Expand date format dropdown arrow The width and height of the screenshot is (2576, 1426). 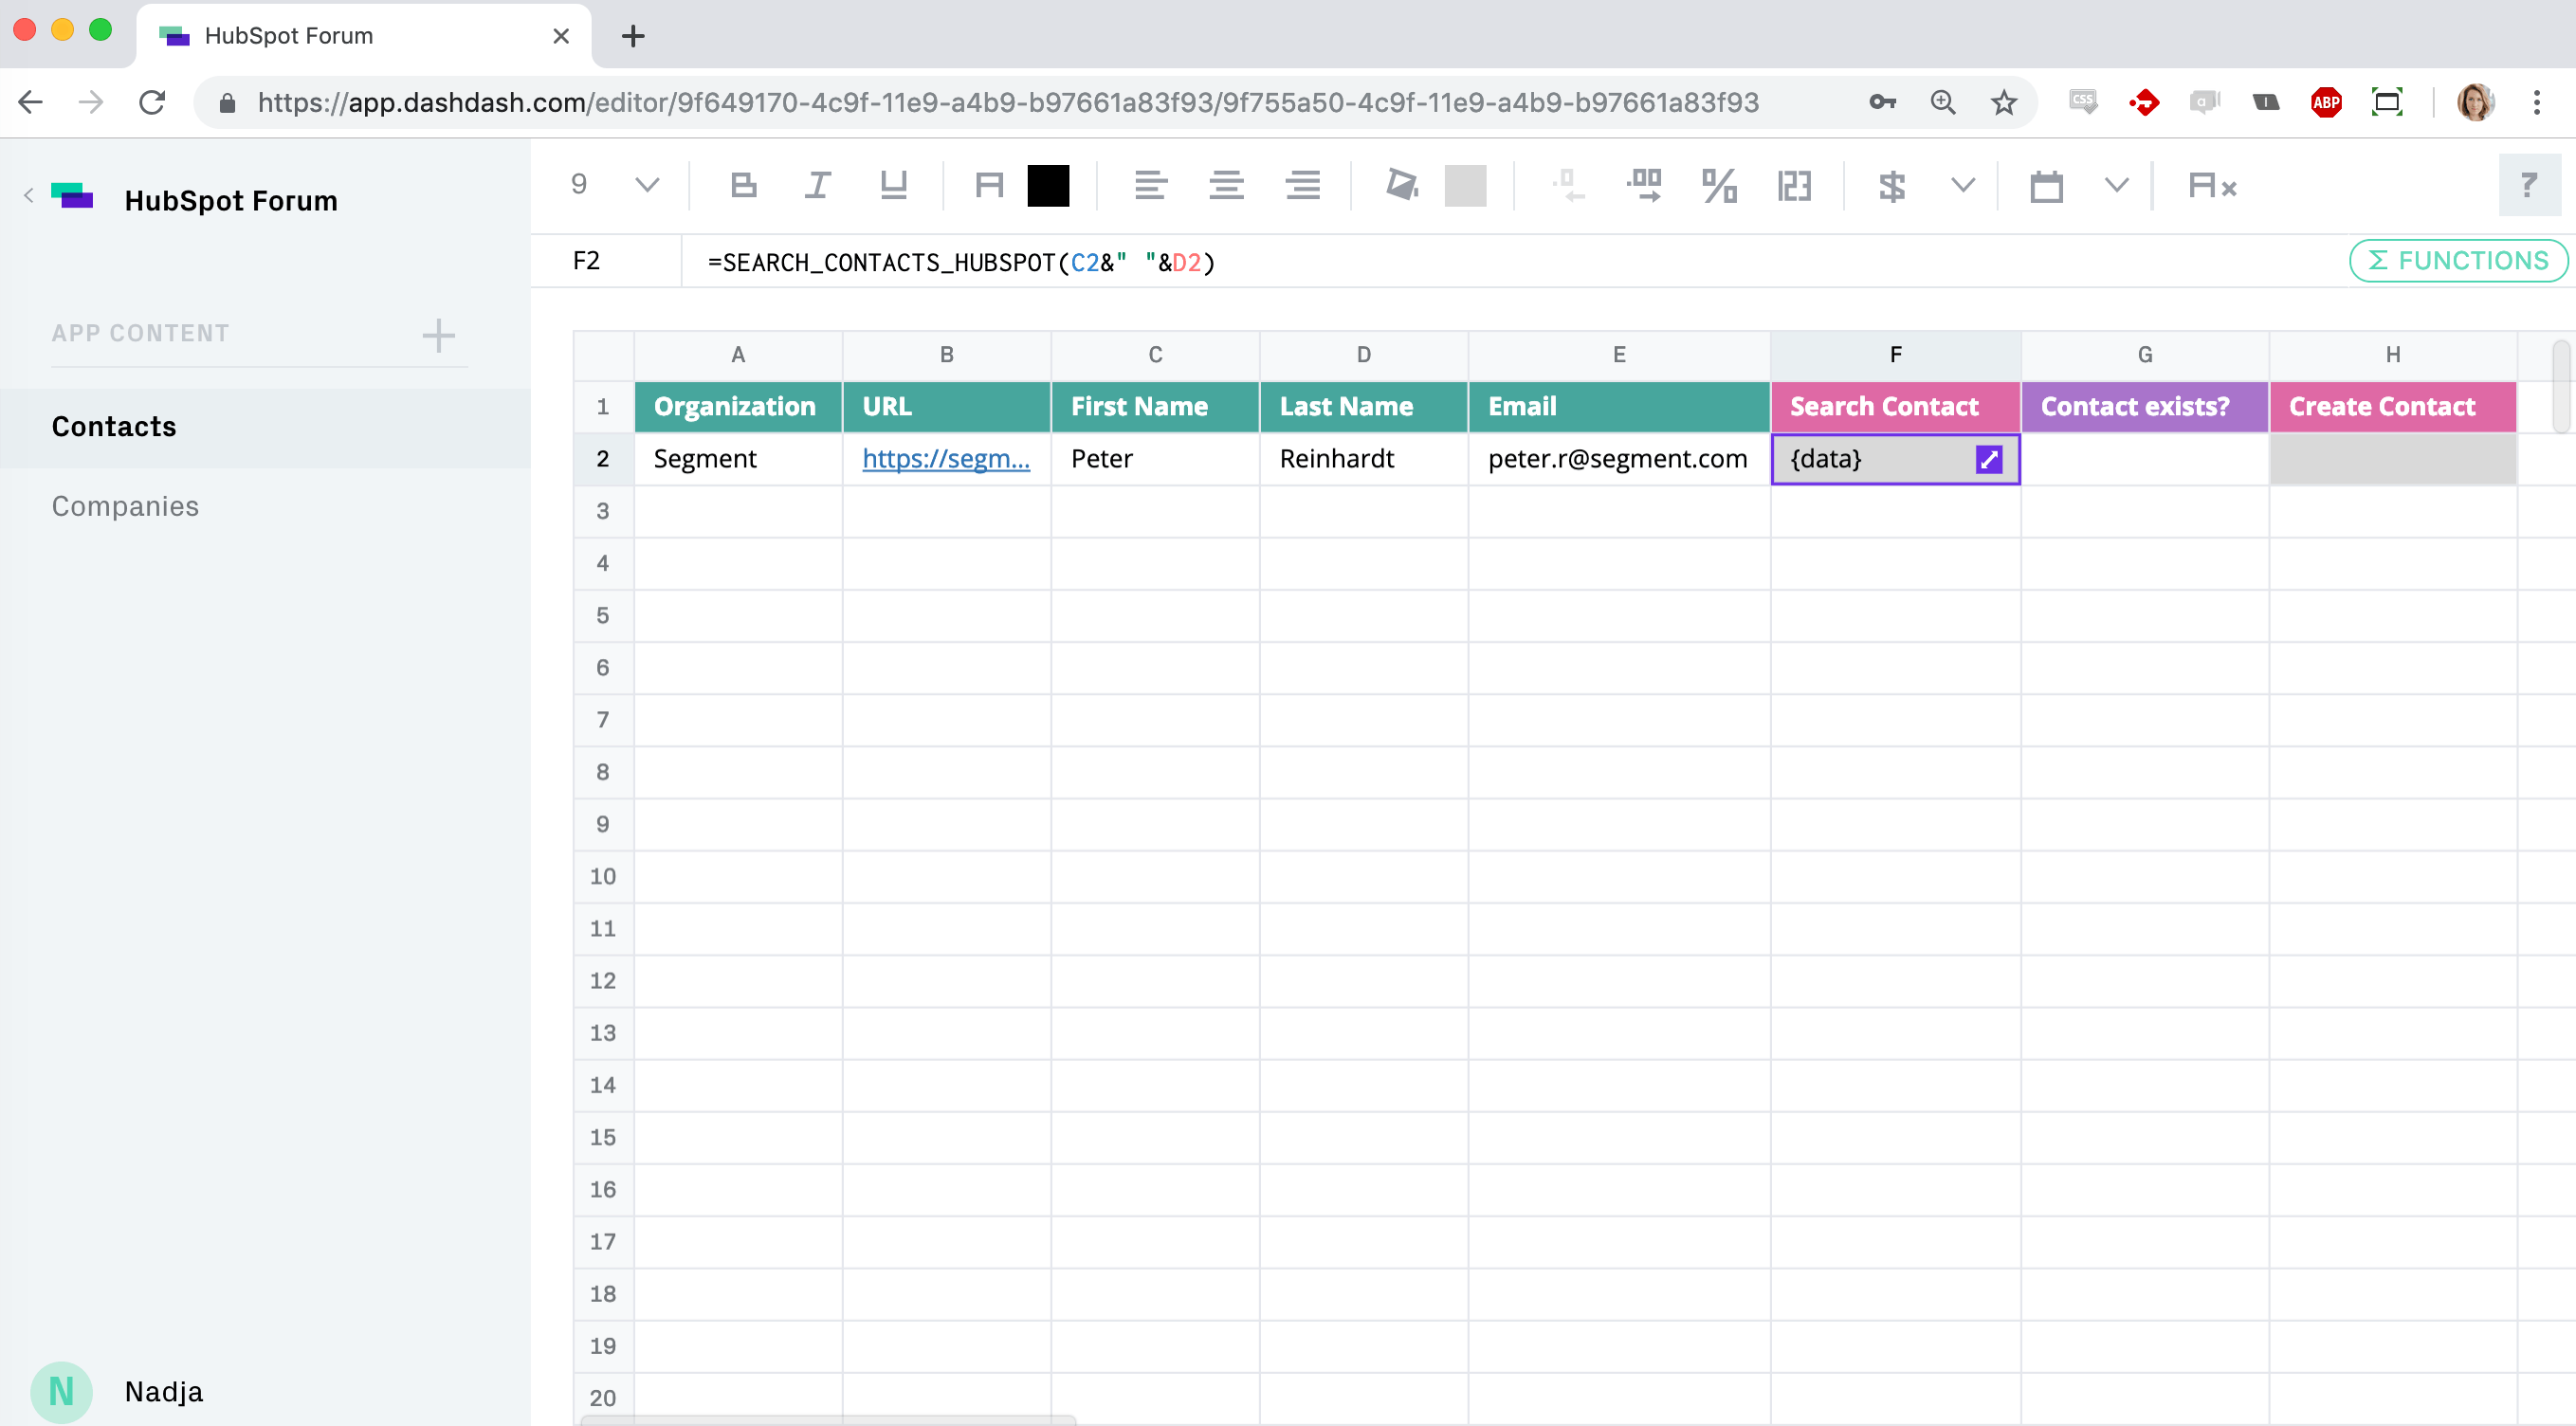(x=2116, y=185)
